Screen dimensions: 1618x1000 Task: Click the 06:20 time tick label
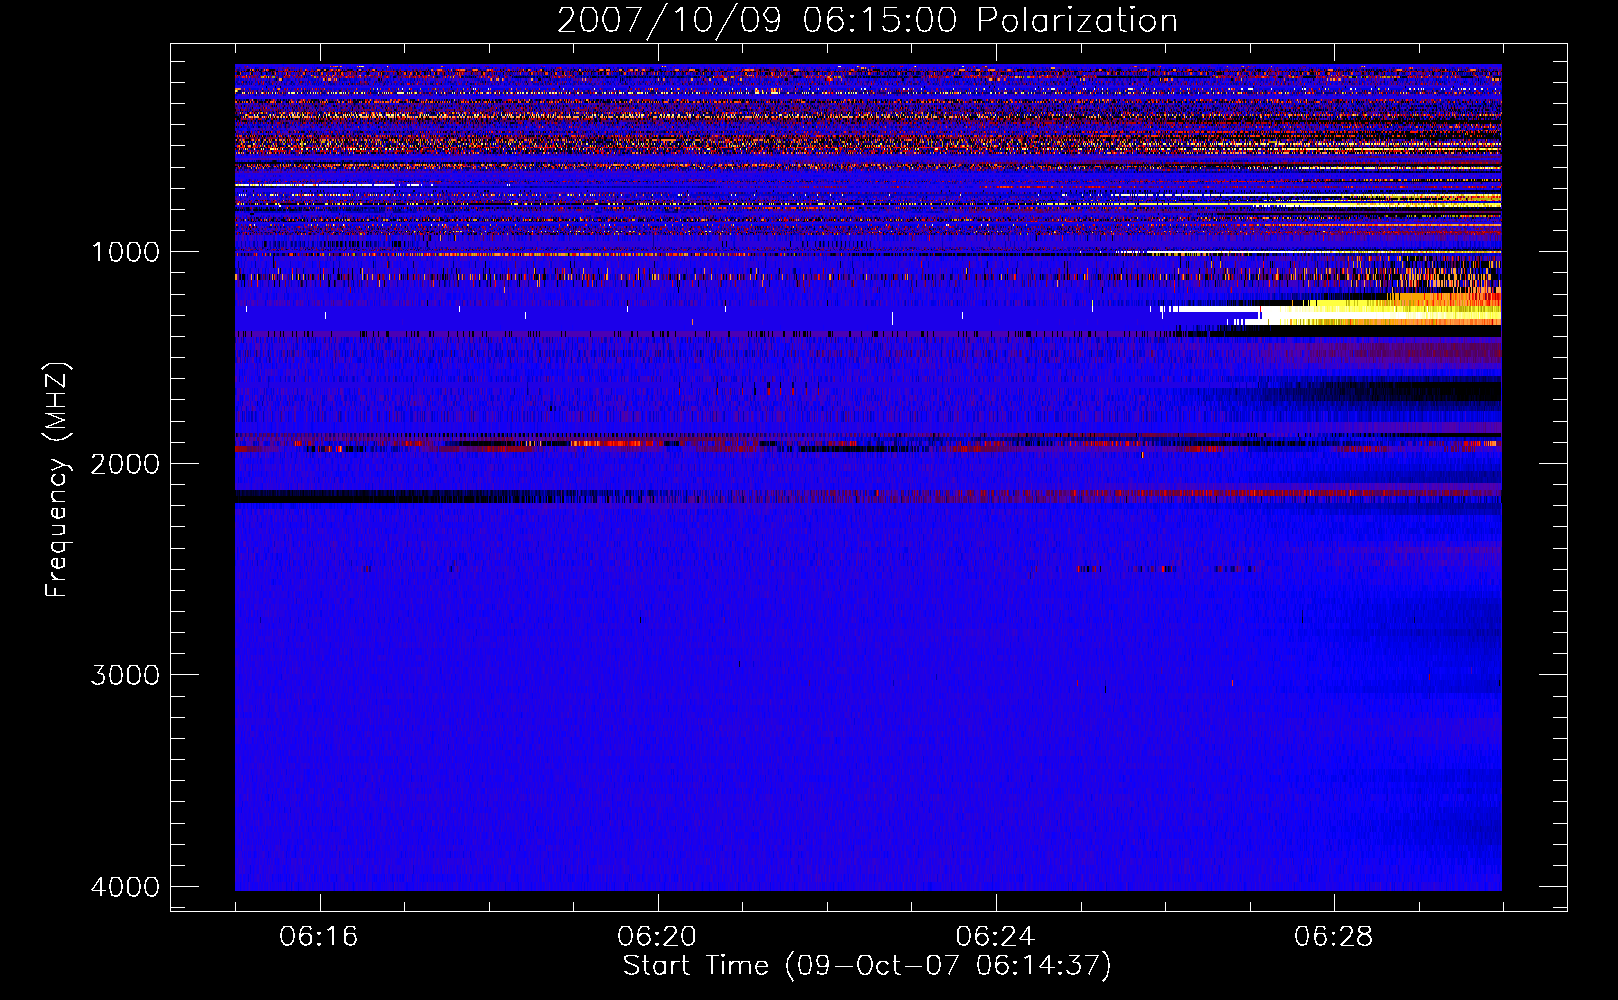coord(657,937)
